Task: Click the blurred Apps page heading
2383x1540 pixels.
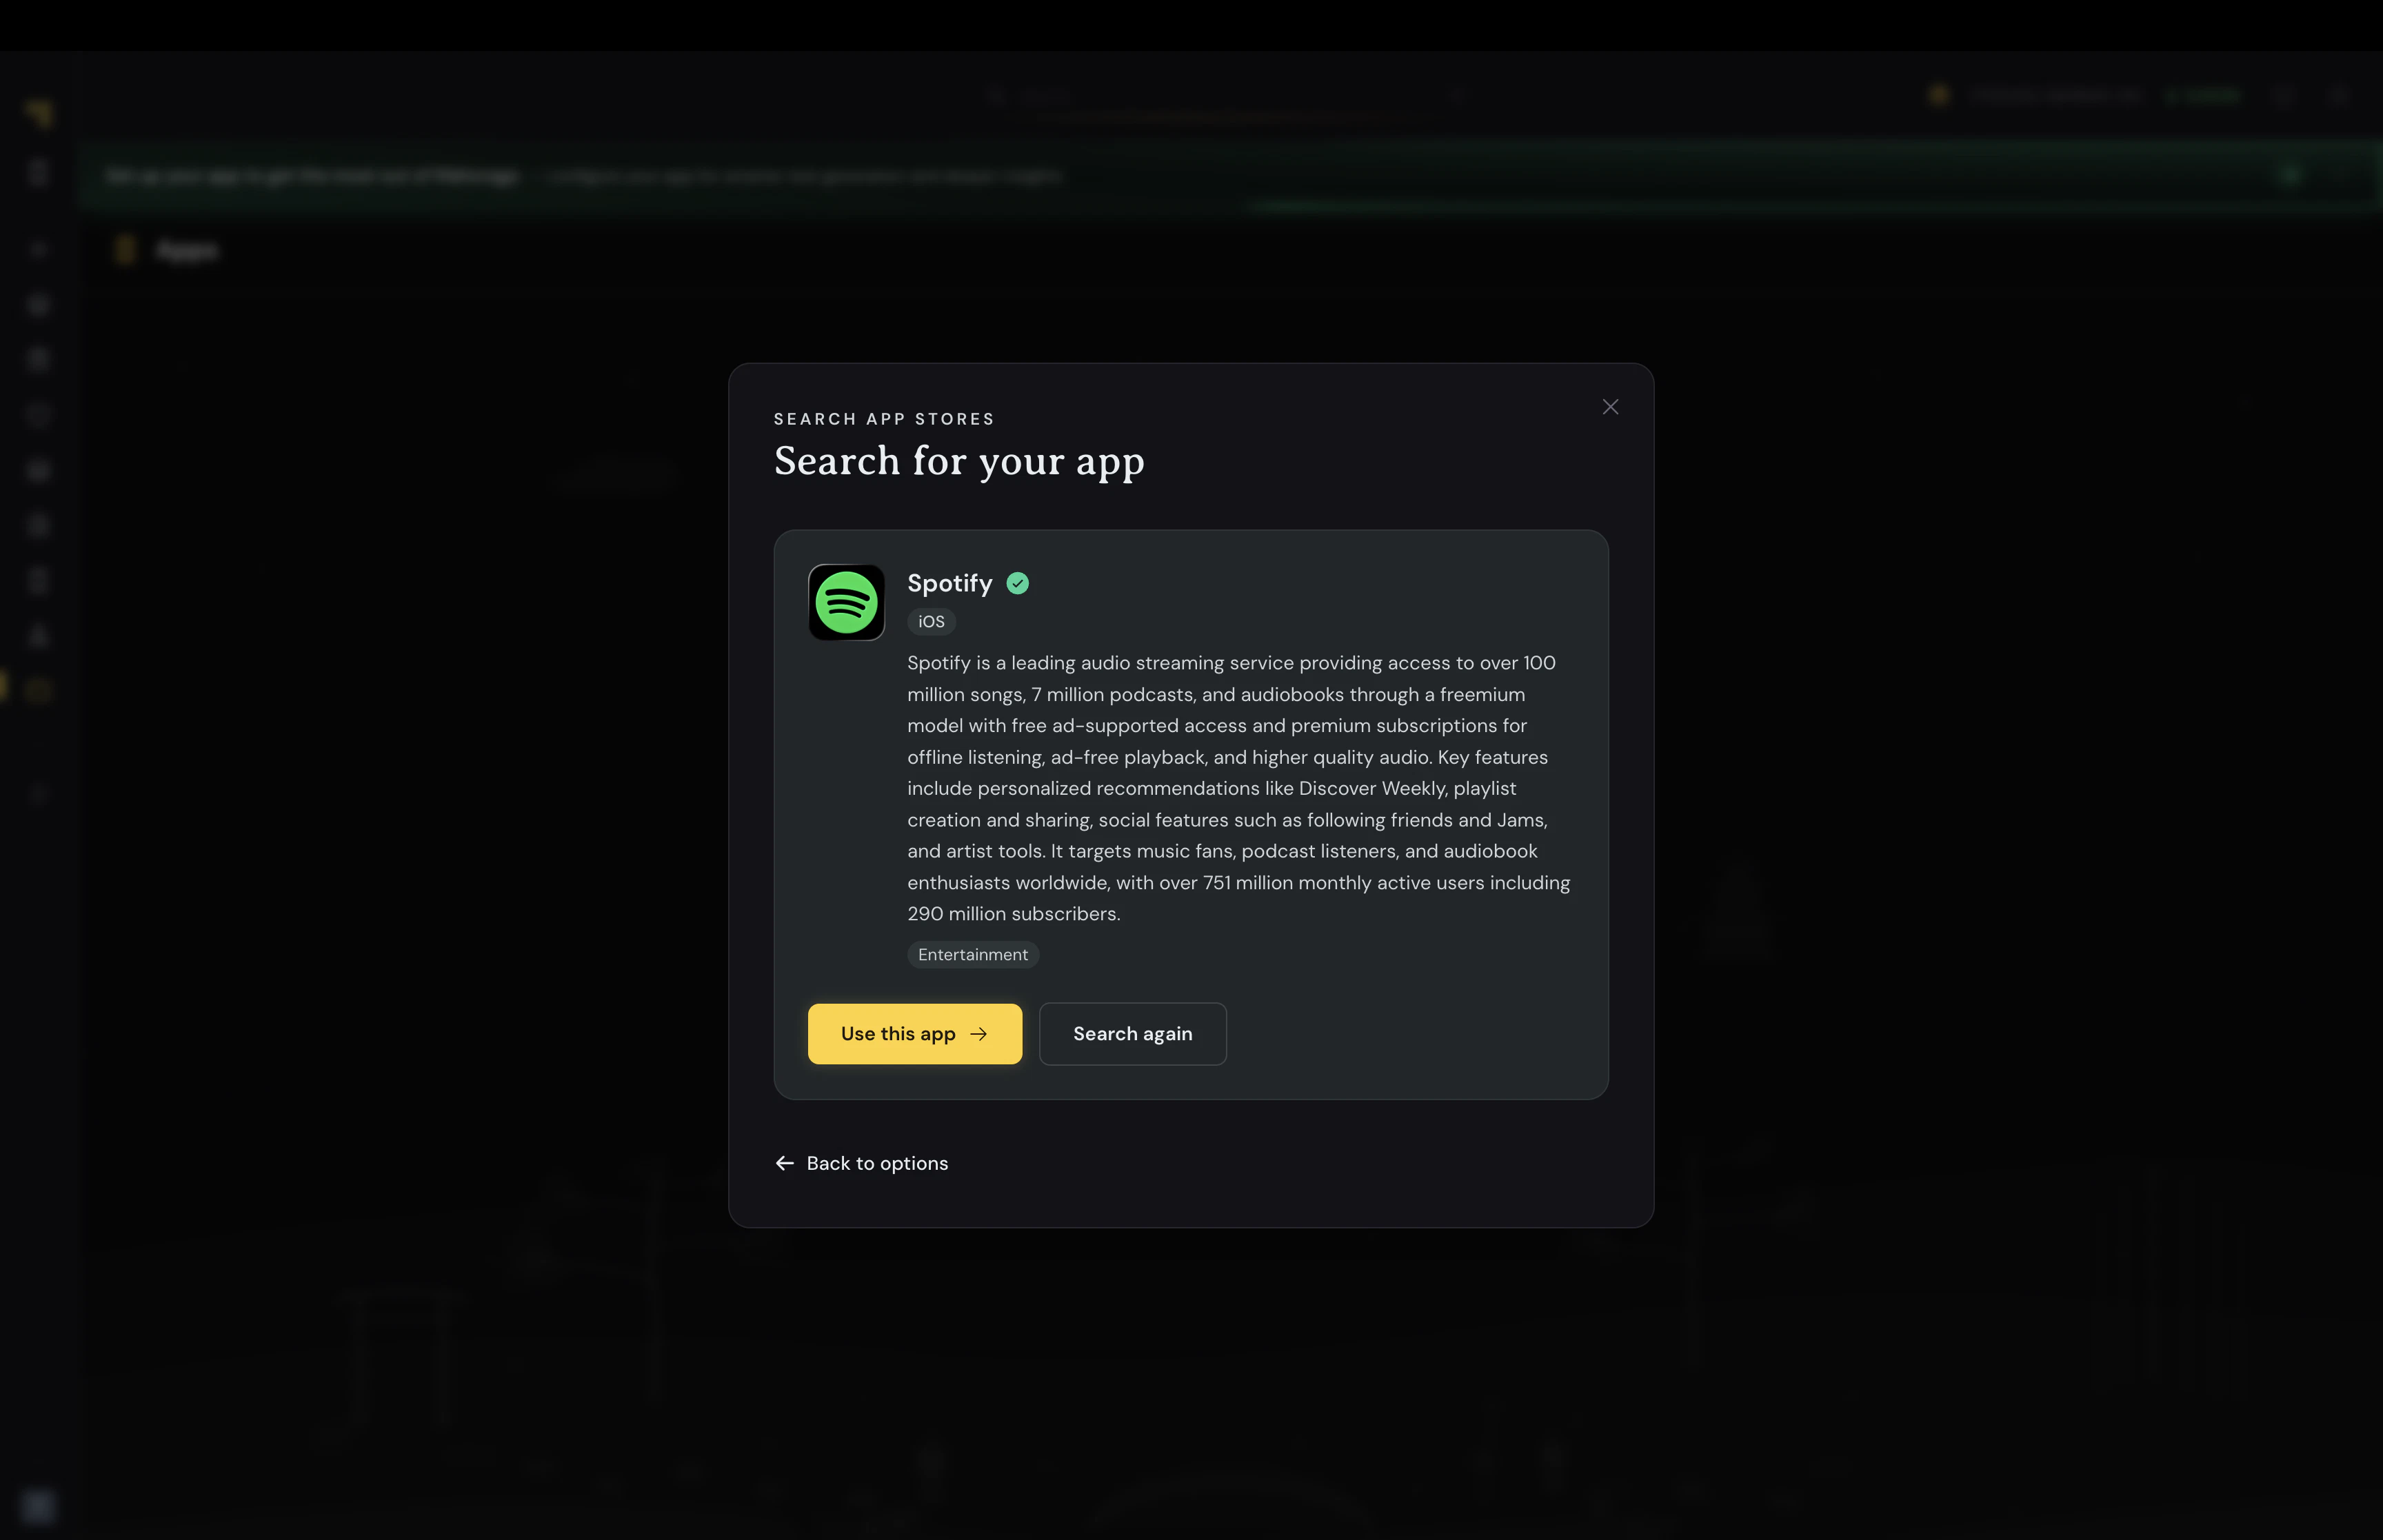Action: 186,250
